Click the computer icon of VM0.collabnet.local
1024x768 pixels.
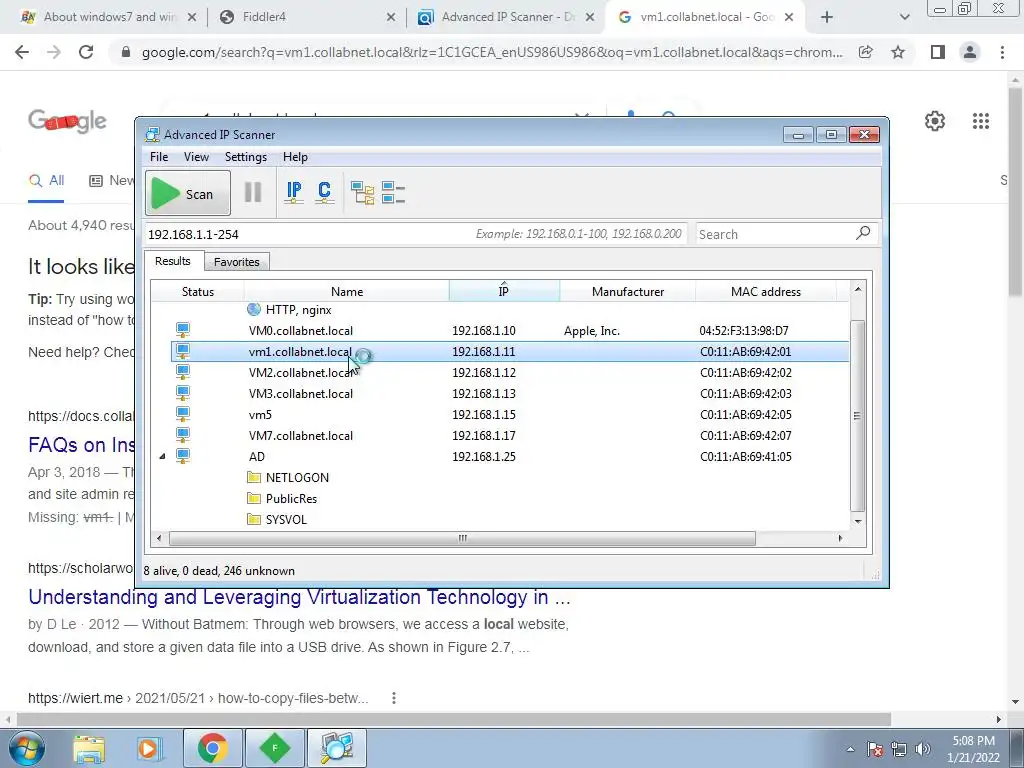183,330
